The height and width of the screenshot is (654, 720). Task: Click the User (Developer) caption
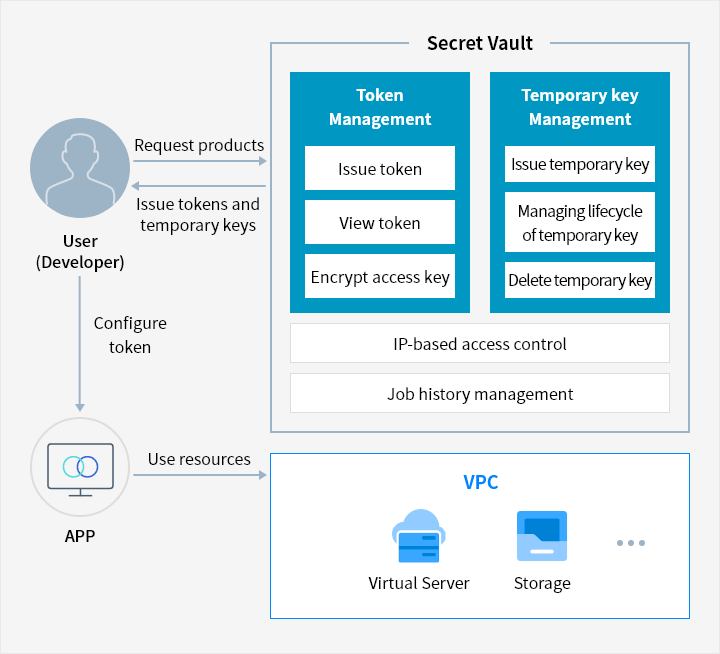pos(80,252)
